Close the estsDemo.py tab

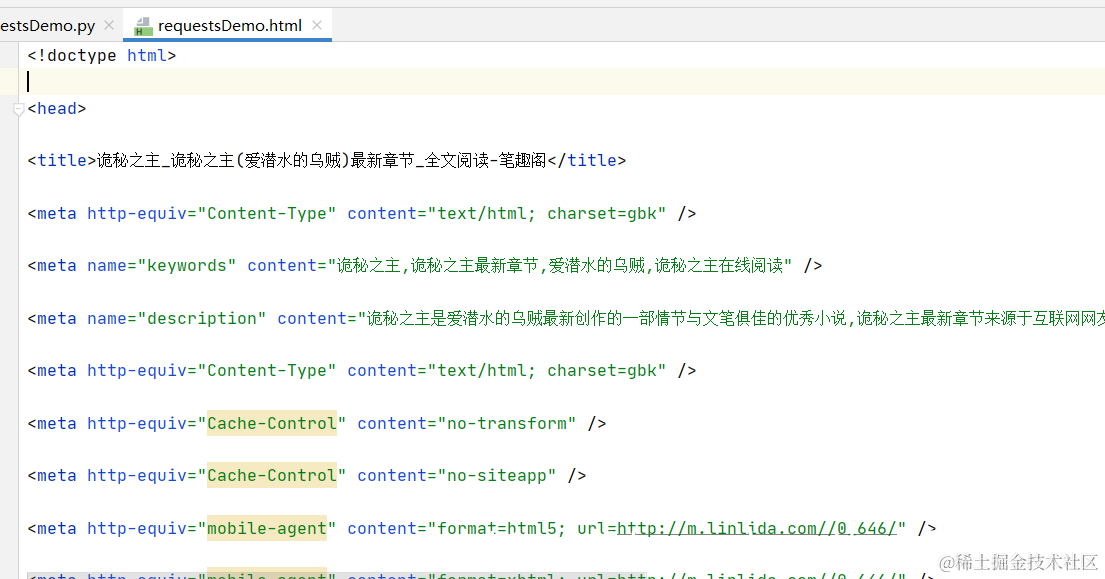point(109,25)
